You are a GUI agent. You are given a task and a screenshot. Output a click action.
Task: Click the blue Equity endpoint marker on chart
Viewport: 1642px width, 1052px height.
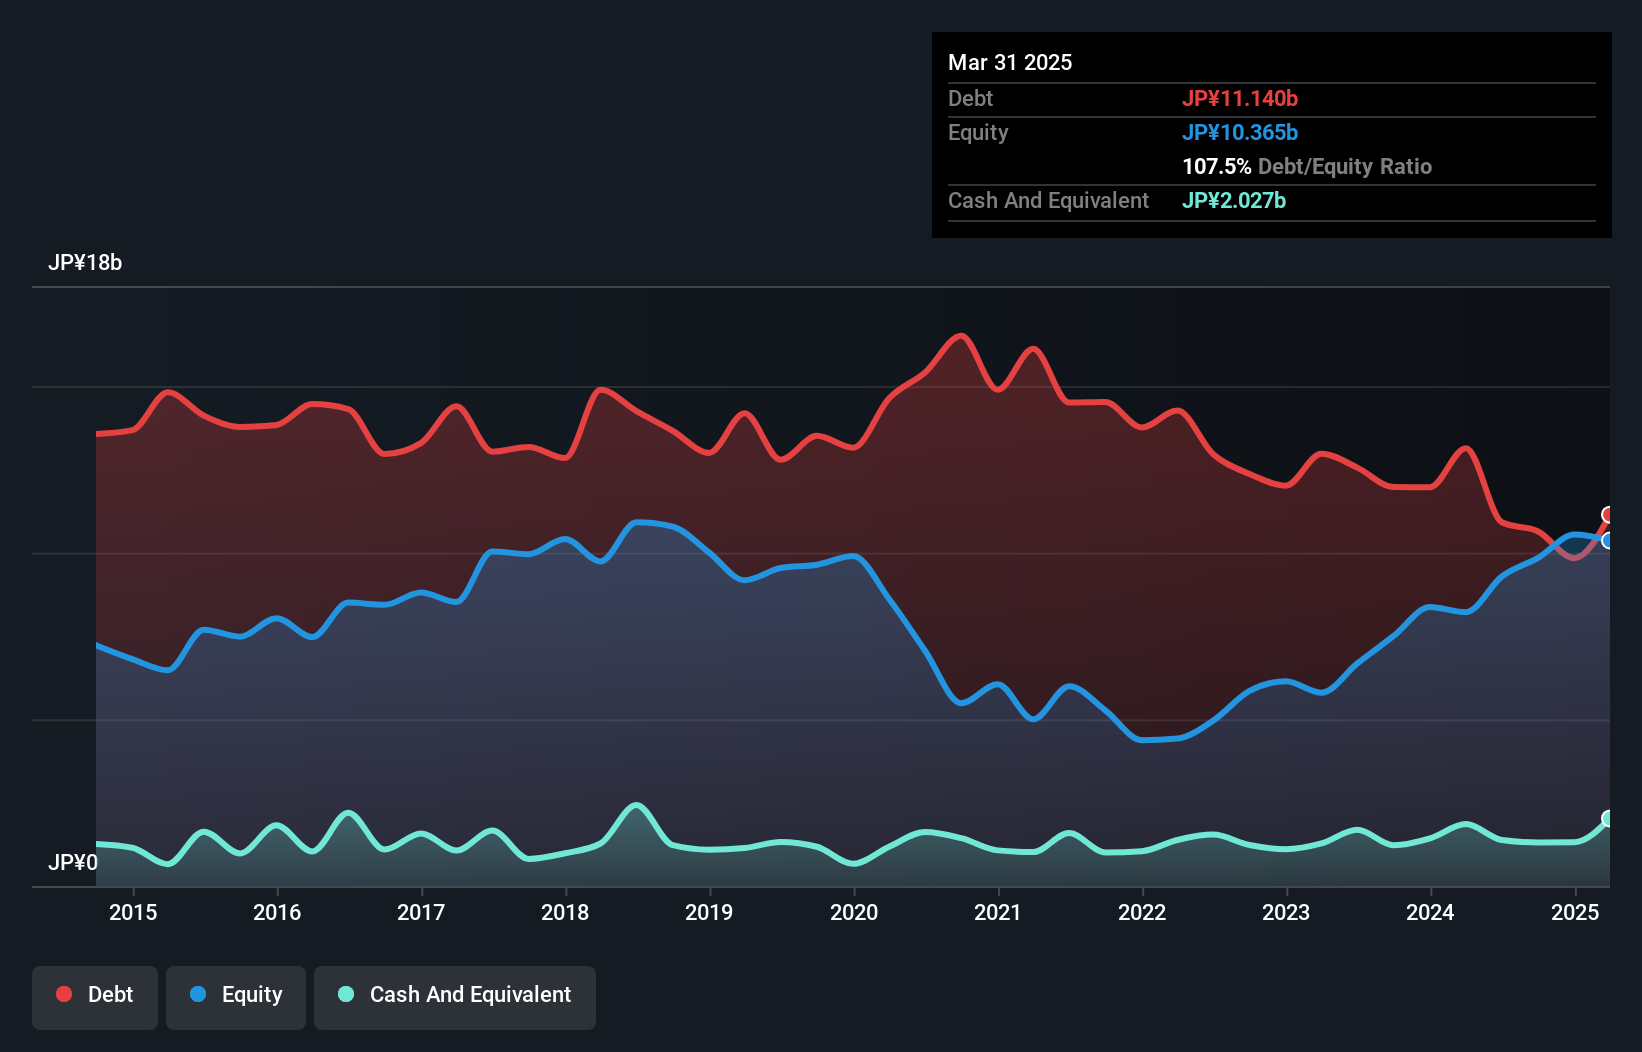tap(1608, 540)
